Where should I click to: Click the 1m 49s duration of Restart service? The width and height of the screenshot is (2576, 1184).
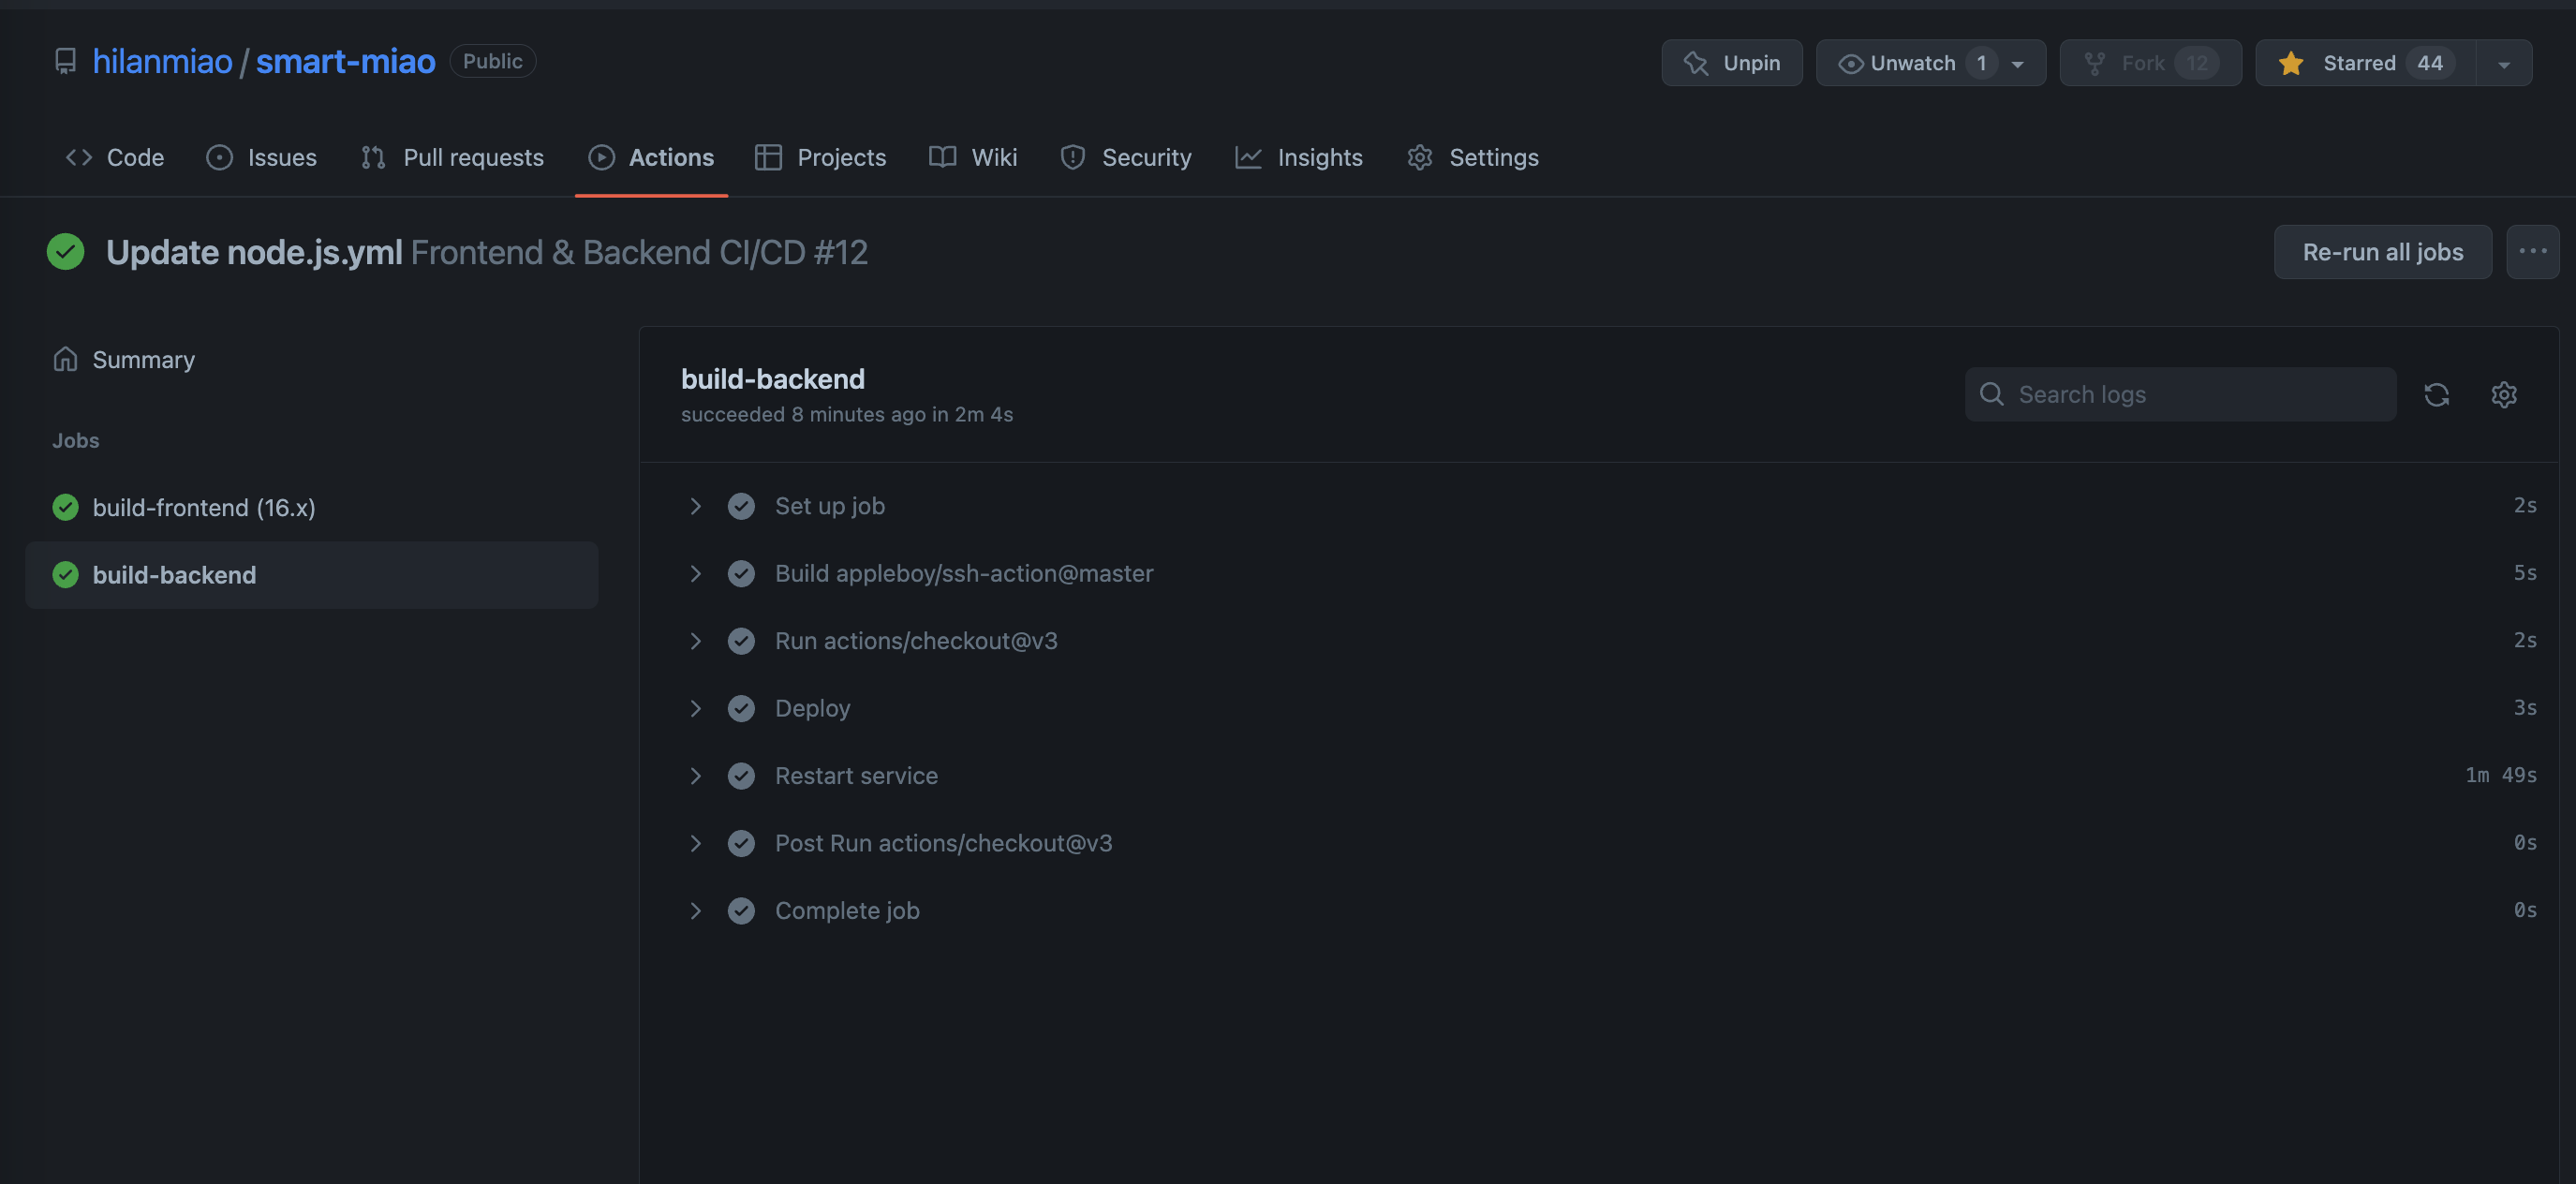point(2500,775)
